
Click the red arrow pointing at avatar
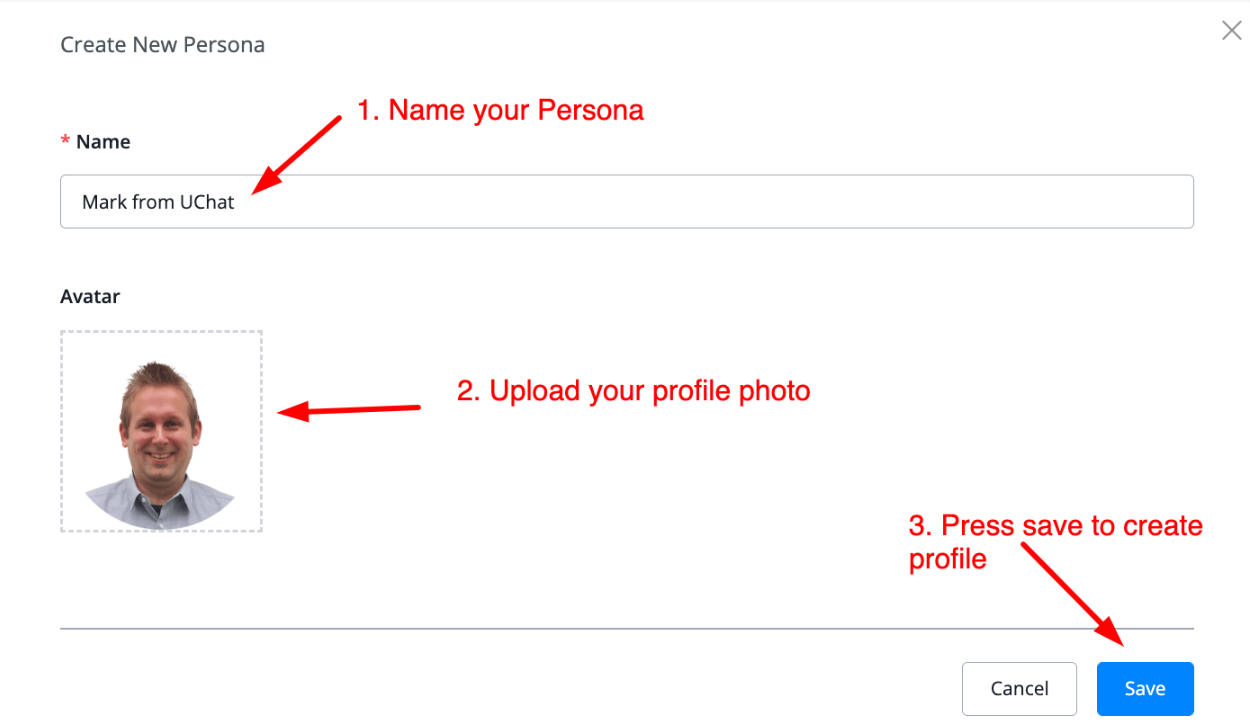click(x=350, y=409)
